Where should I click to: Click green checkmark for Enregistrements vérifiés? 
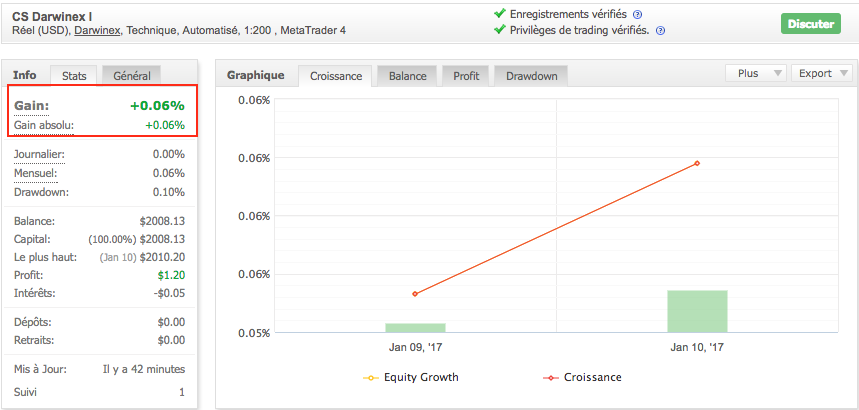[500, 14]
